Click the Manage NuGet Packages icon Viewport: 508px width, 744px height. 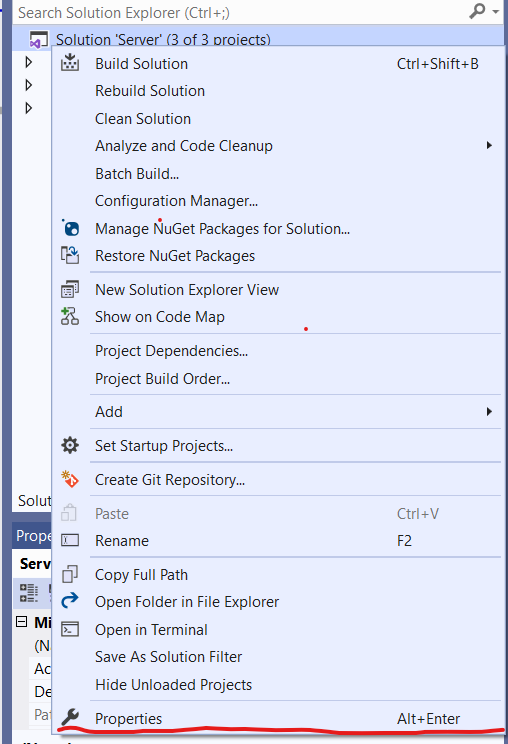coord(70,228)
